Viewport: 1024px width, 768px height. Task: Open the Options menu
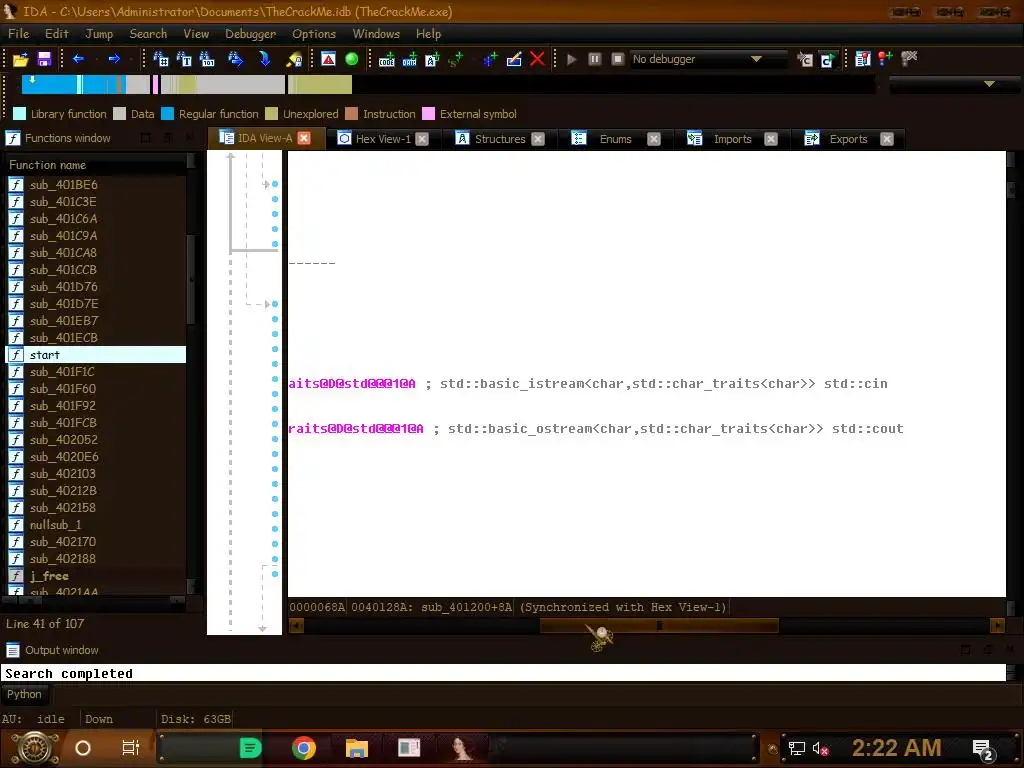313,34
